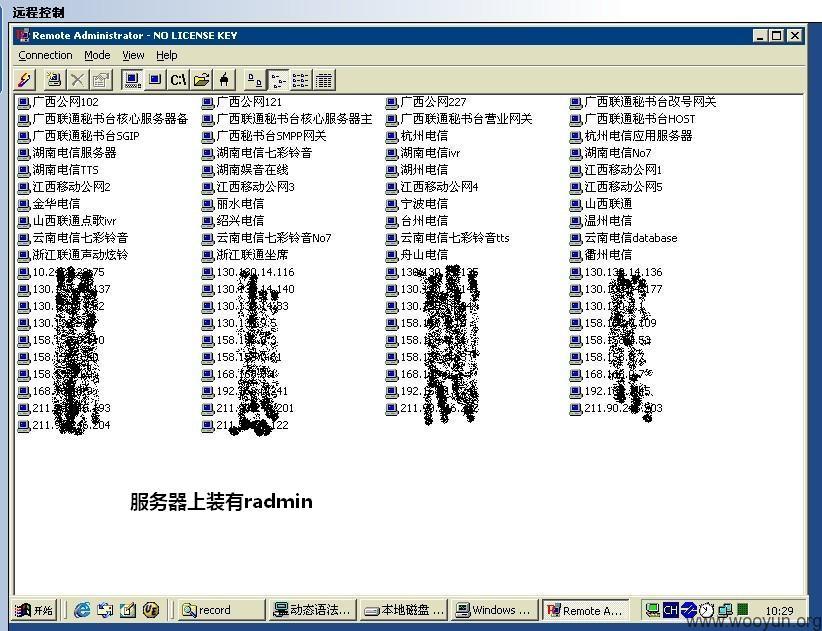
Task: Select Telnet mode (C:\) toolbar button
Action: [x=178, y=80]
